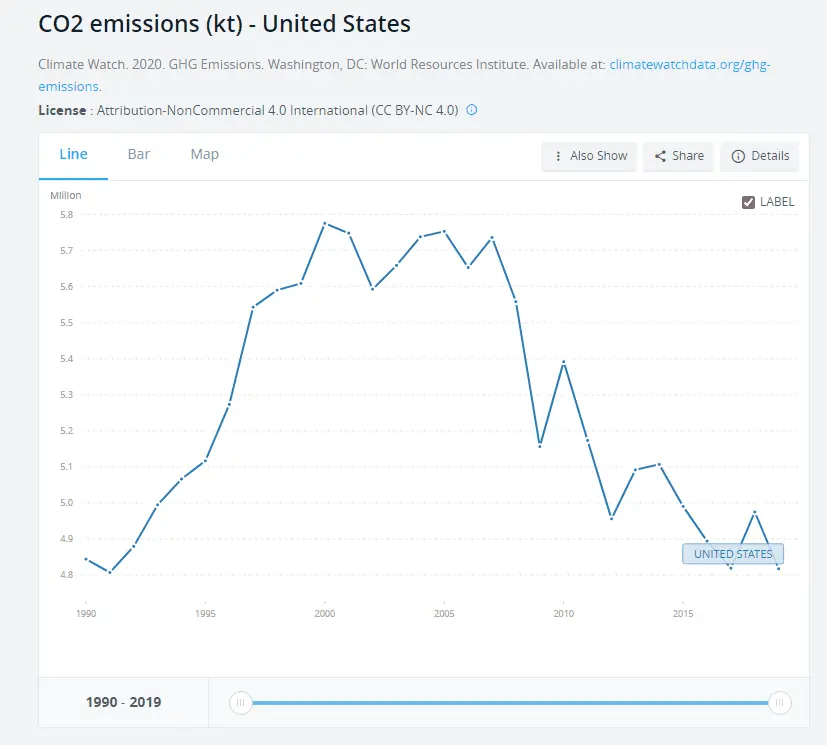Image resolution: width=827 pixels, height=745 pixels.
Task: Open the Share options
Action: pyautogui.click(x=678, y=156)
